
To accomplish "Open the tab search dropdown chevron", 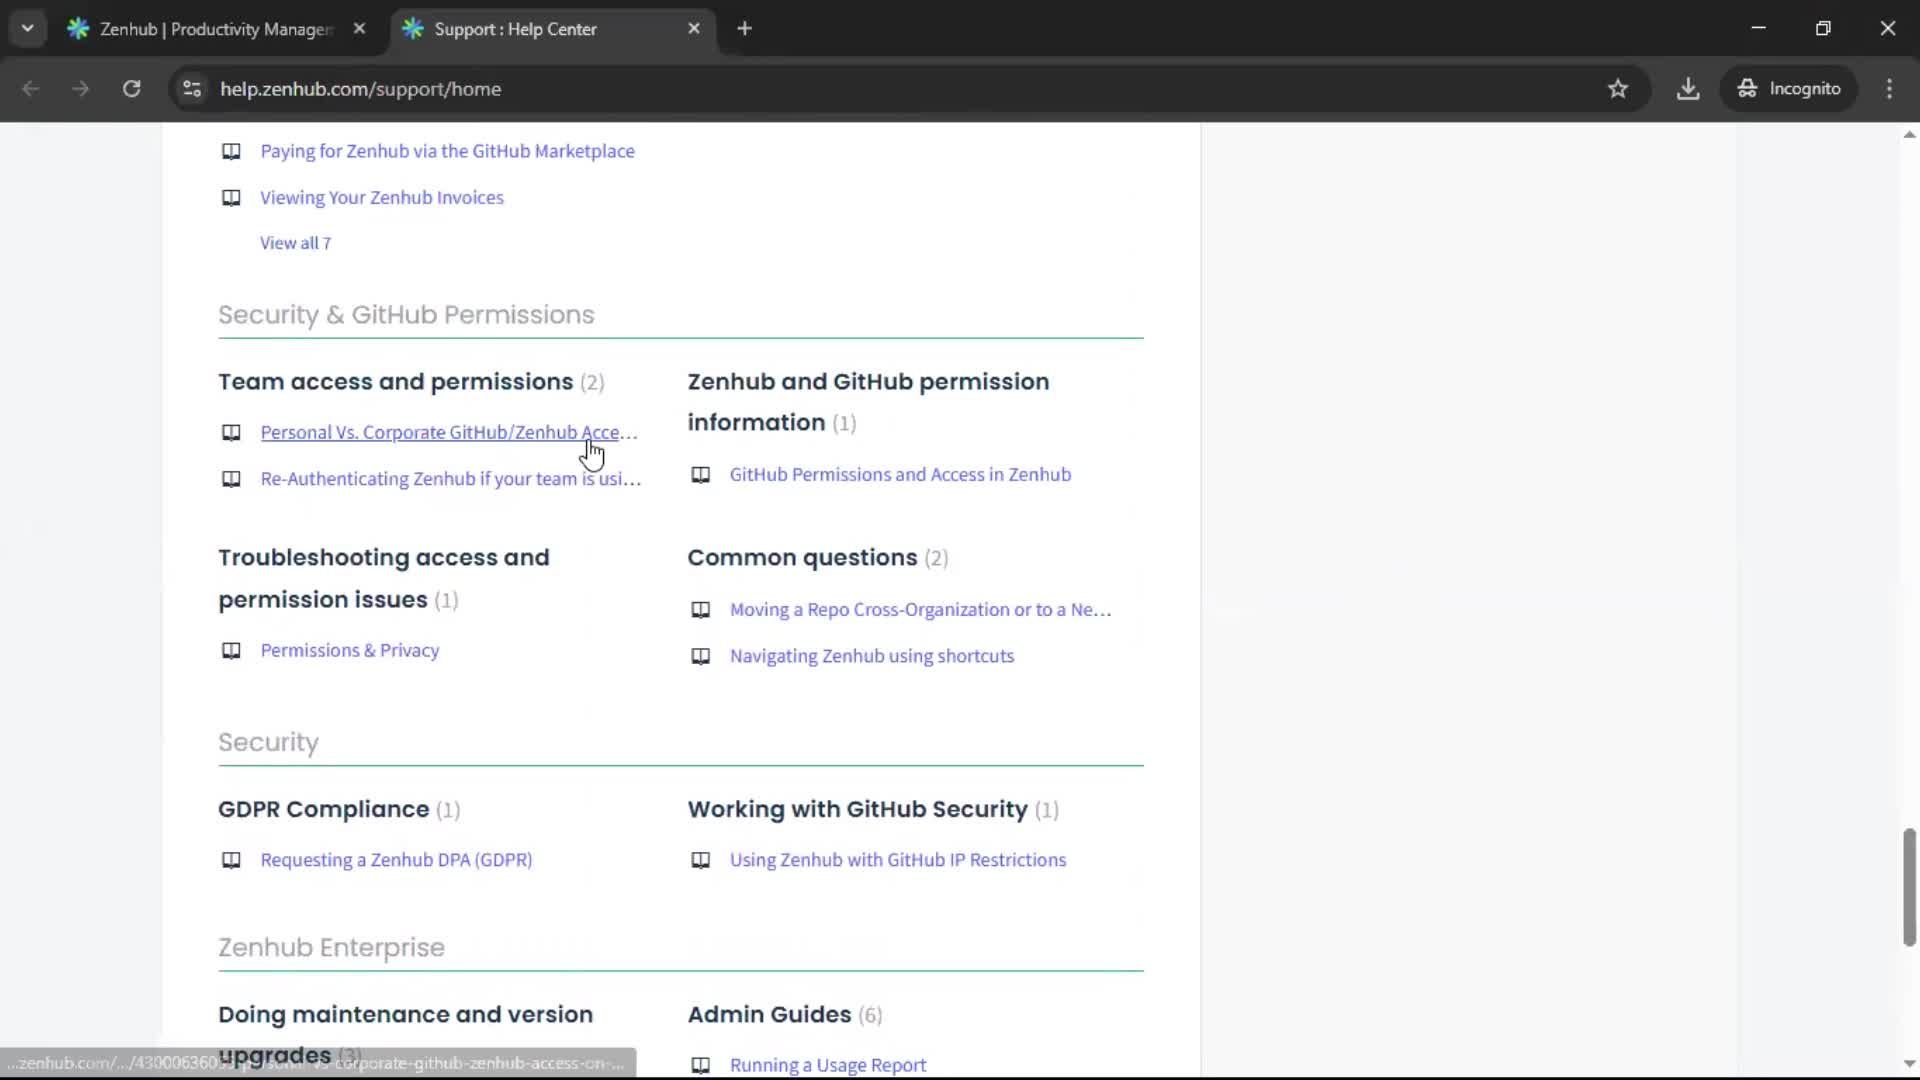I will 28,28.
